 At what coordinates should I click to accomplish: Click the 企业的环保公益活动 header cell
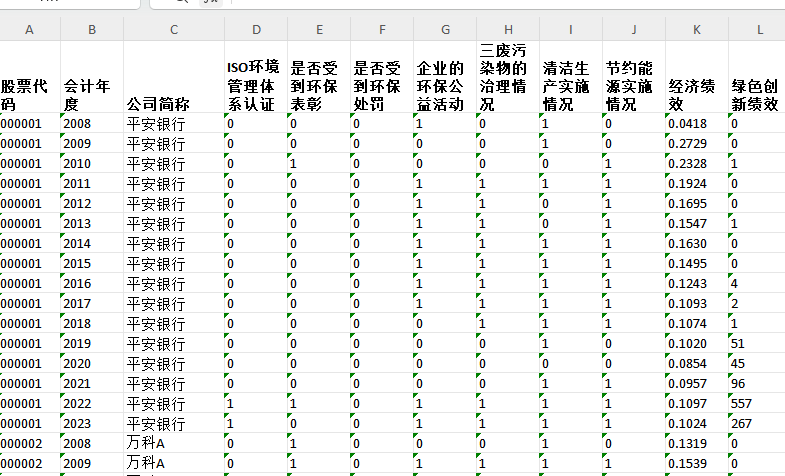[446, 77]
